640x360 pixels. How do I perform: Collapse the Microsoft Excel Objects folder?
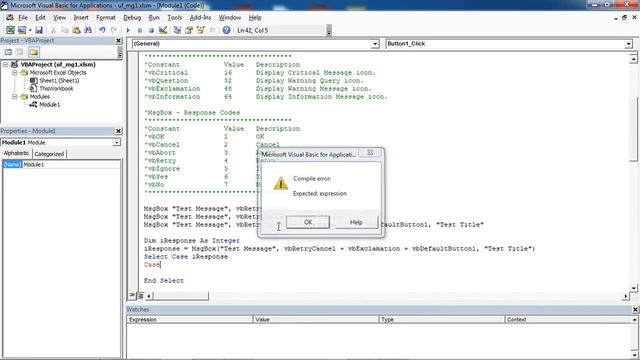(x=15, y=73)
